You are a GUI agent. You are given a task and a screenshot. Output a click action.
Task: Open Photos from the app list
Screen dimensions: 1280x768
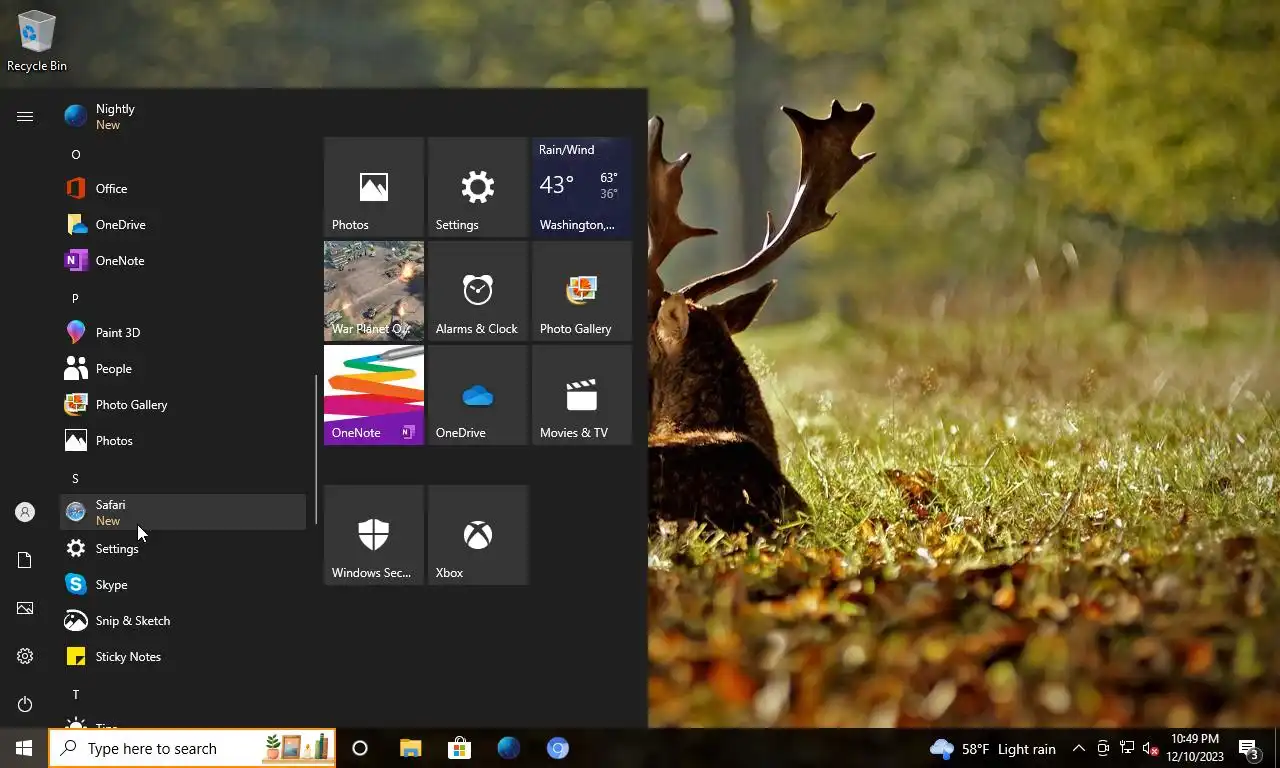tap(183, 440)
